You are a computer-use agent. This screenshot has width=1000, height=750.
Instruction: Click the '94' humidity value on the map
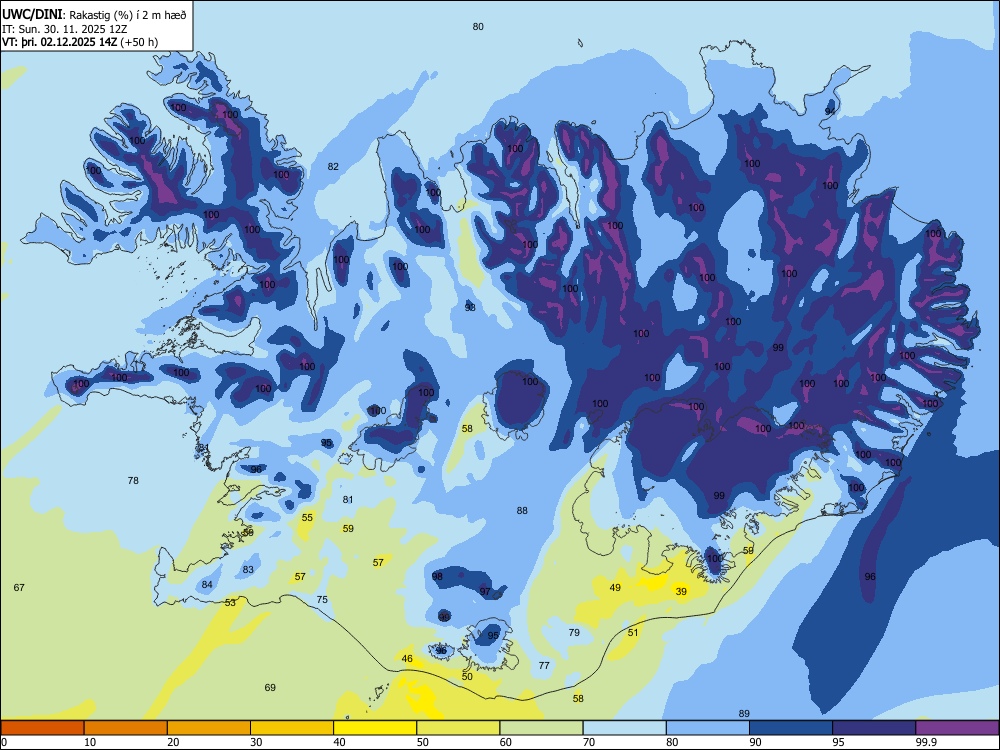(x=830, y=110)
